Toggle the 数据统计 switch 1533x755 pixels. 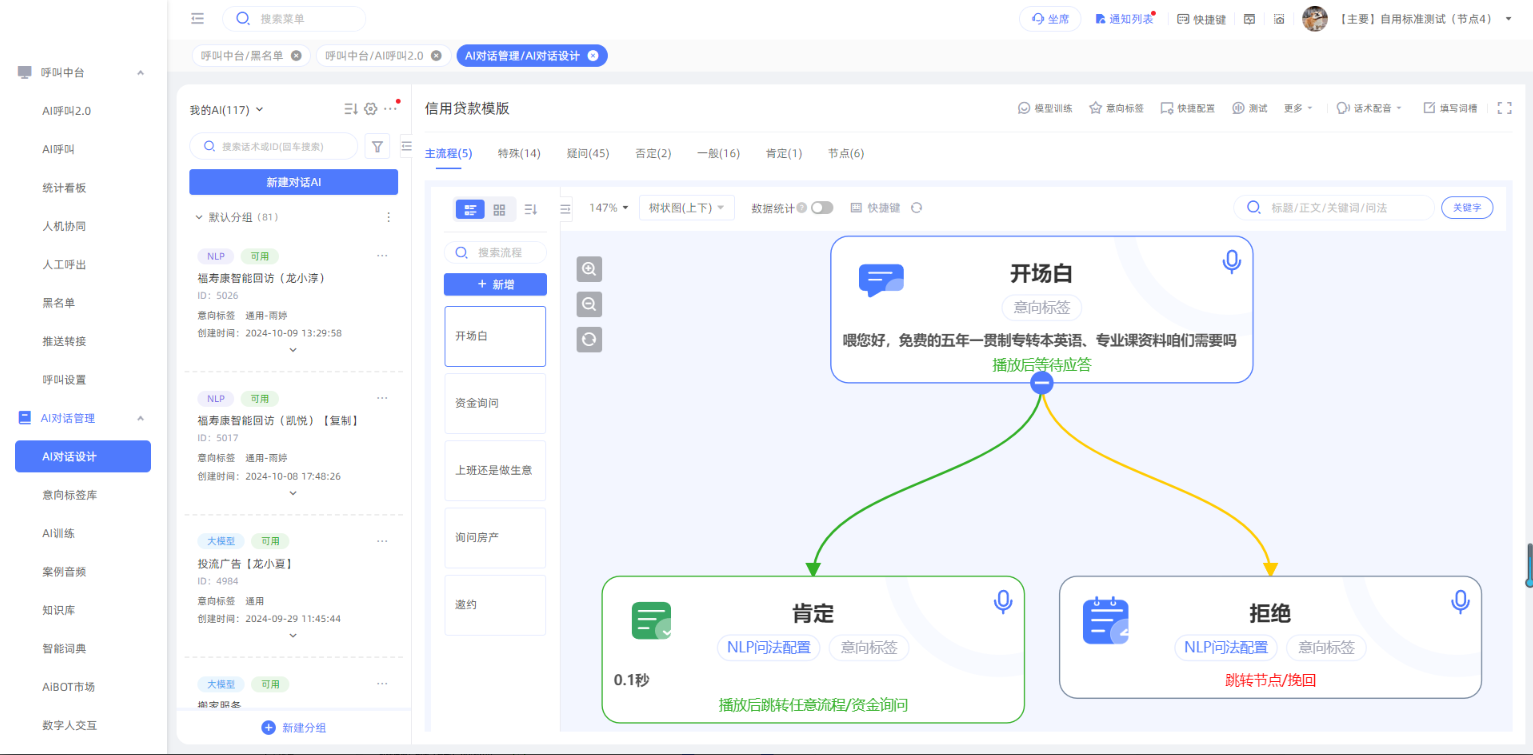click(821, 208)
